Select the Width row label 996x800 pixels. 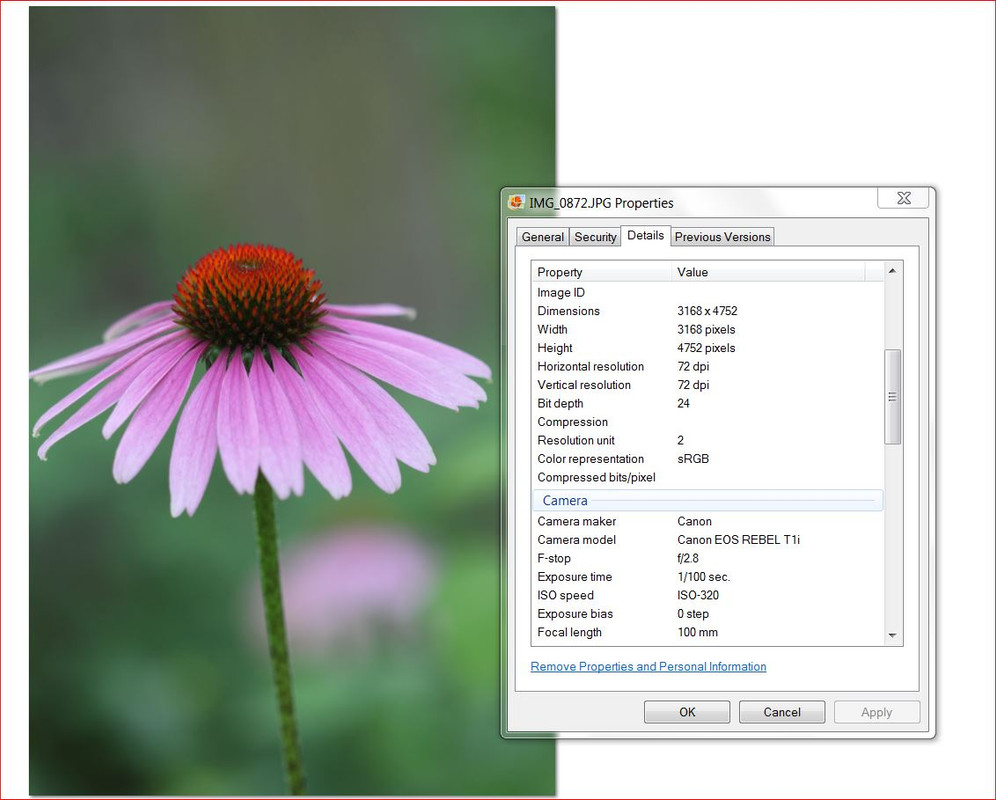[552, 329]
